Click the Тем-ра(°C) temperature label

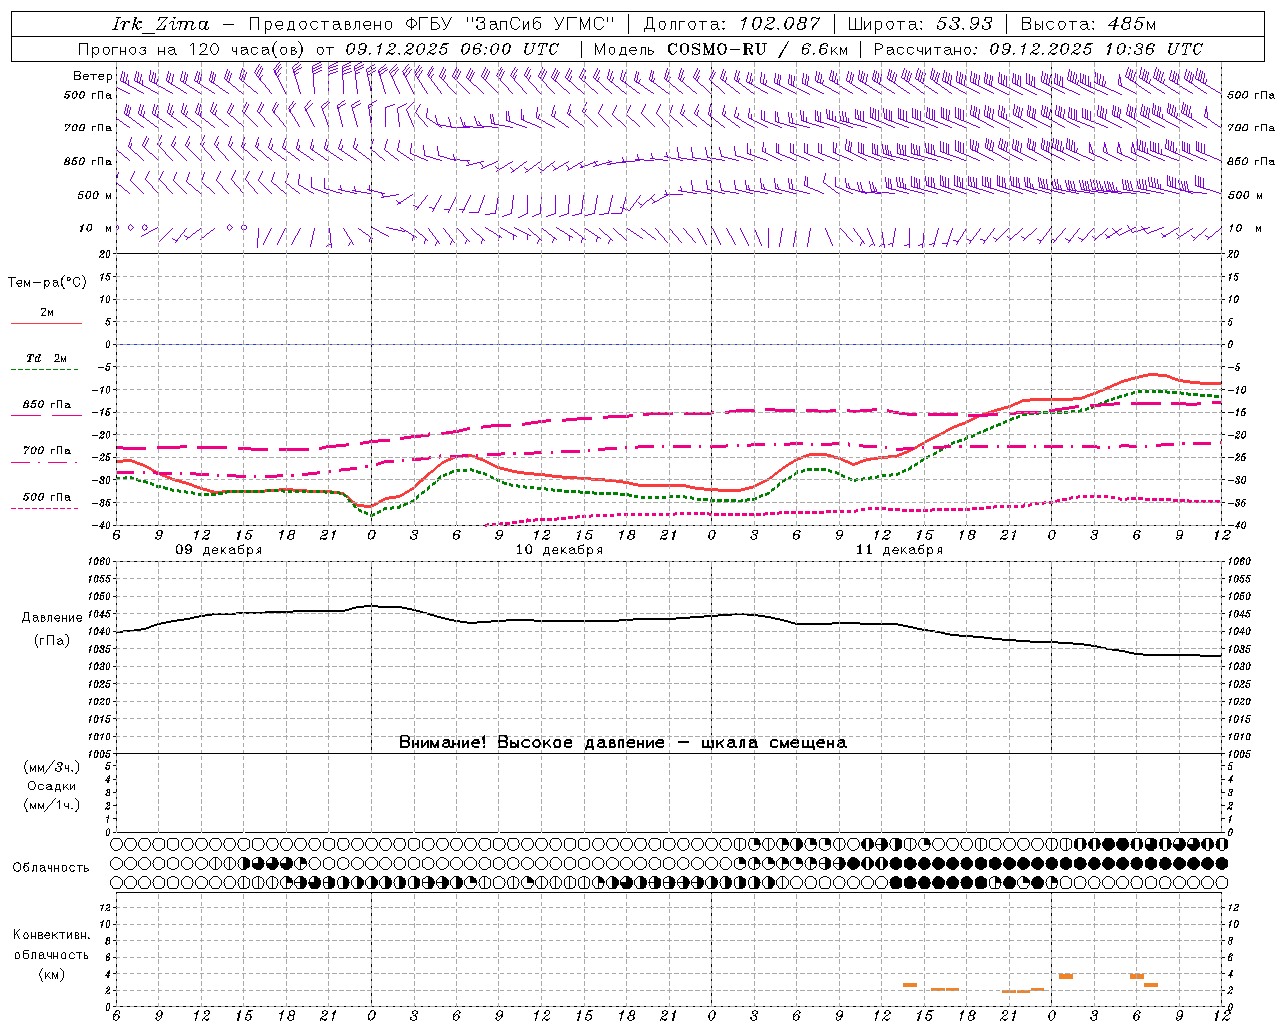[x=47, y=283]
